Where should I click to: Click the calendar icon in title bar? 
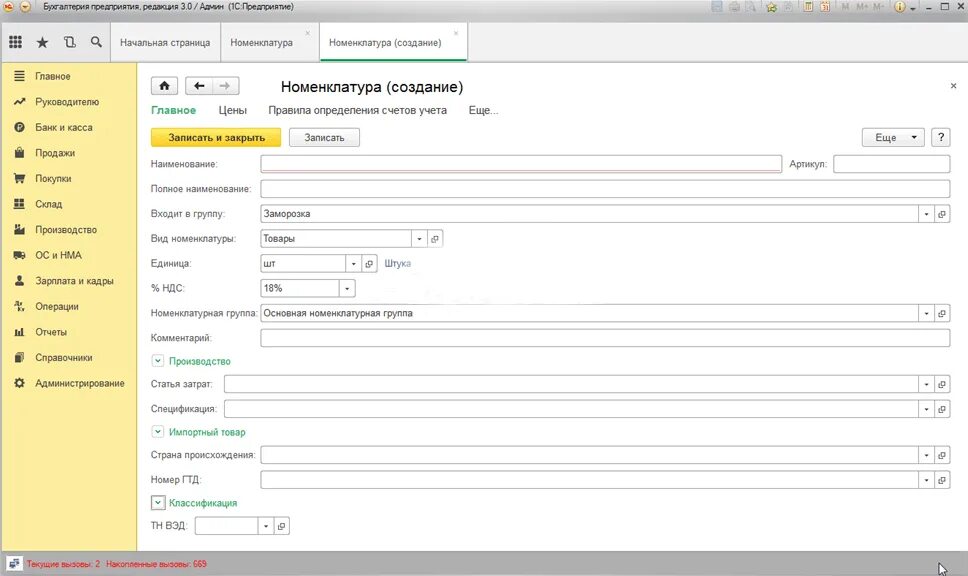click(x=825, y=7)
